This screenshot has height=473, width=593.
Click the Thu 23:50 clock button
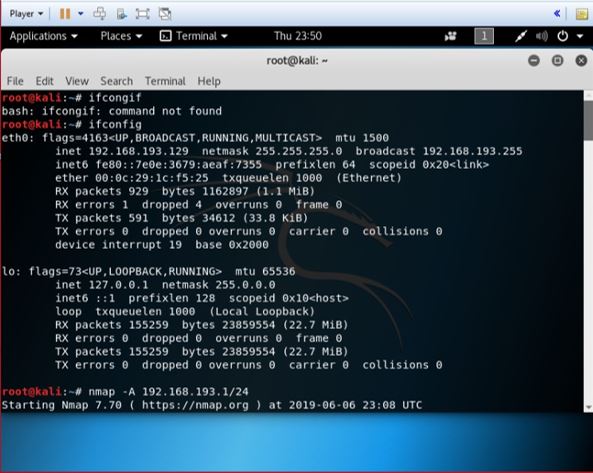pyautogui.click(x=298, y=36)
